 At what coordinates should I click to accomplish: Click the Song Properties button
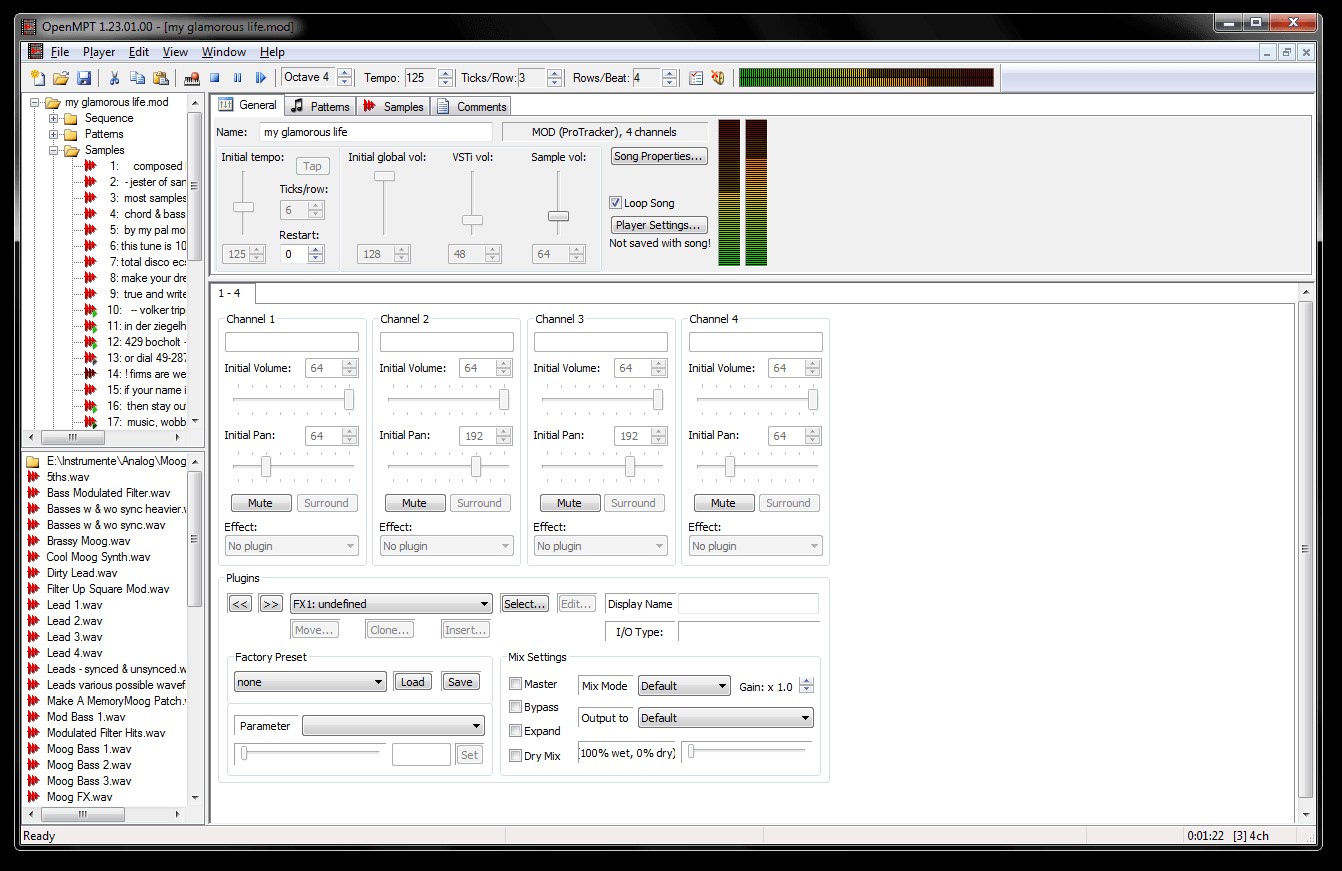pos(659,156)
